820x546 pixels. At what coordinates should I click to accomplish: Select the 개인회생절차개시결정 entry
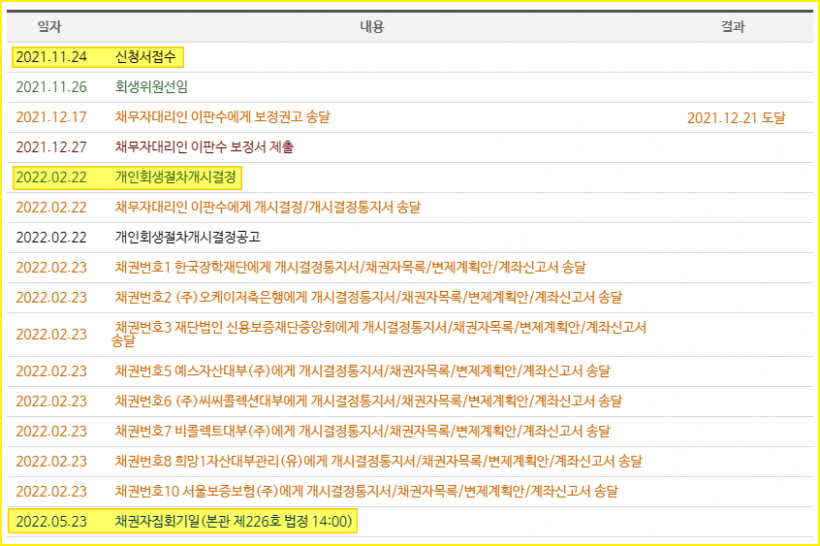pyautogui.click(x=176, y=177)
